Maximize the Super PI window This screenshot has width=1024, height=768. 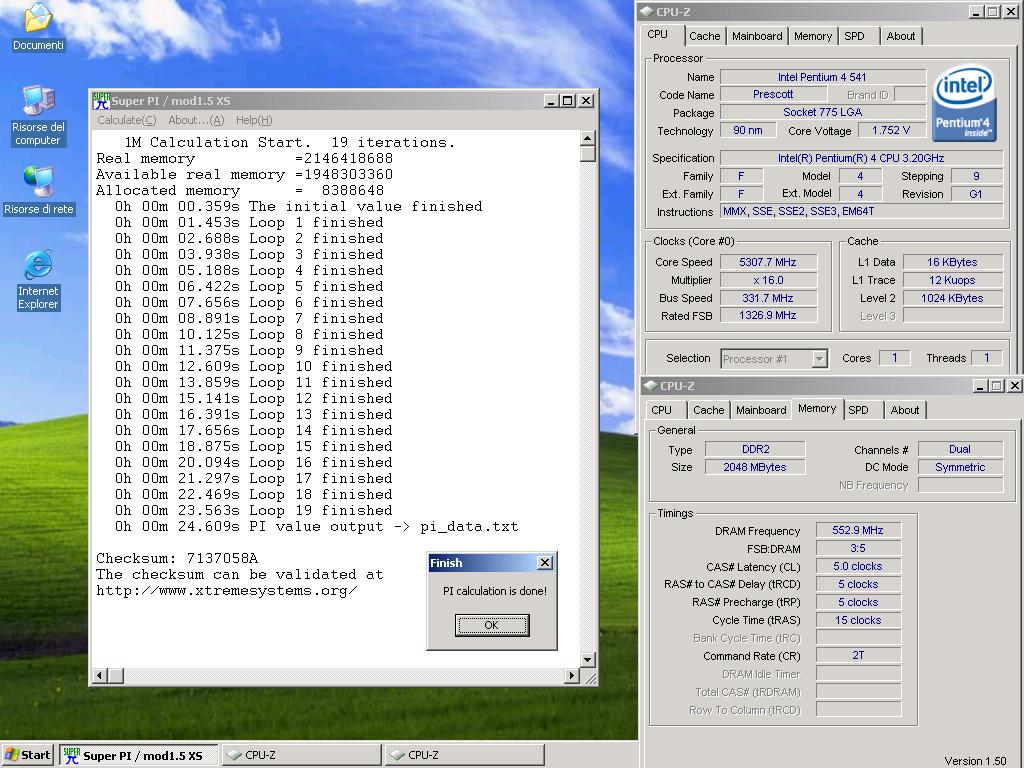coord(568,101)
